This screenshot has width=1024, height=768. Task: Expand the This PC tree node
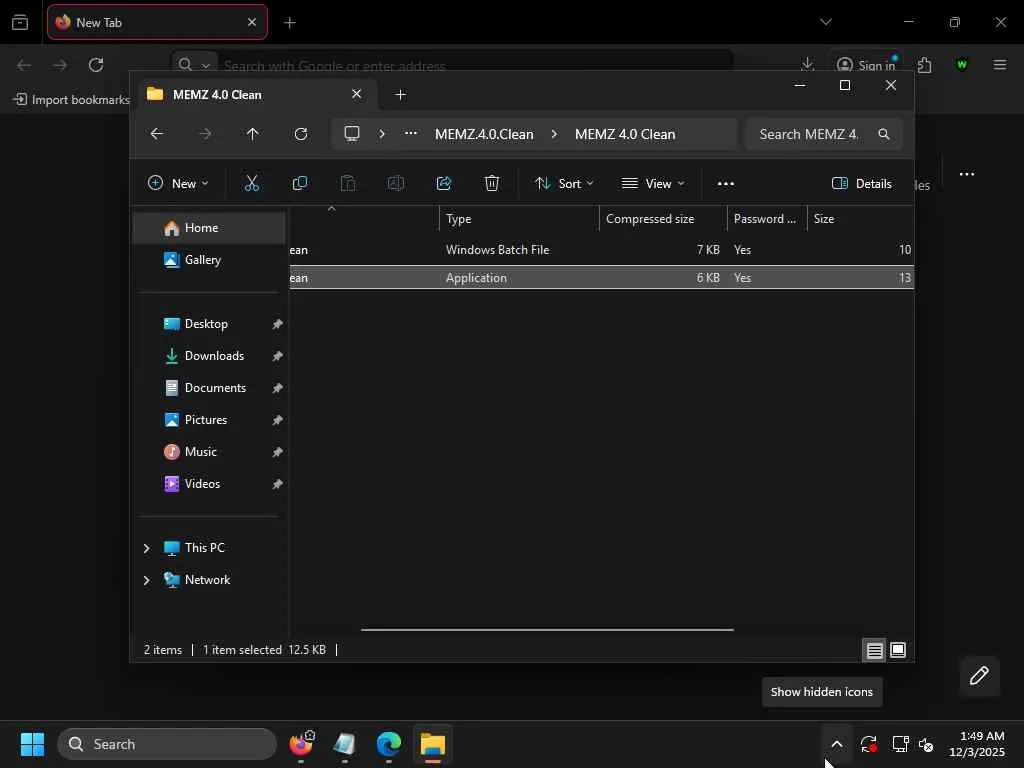click(x=147, y=548)
